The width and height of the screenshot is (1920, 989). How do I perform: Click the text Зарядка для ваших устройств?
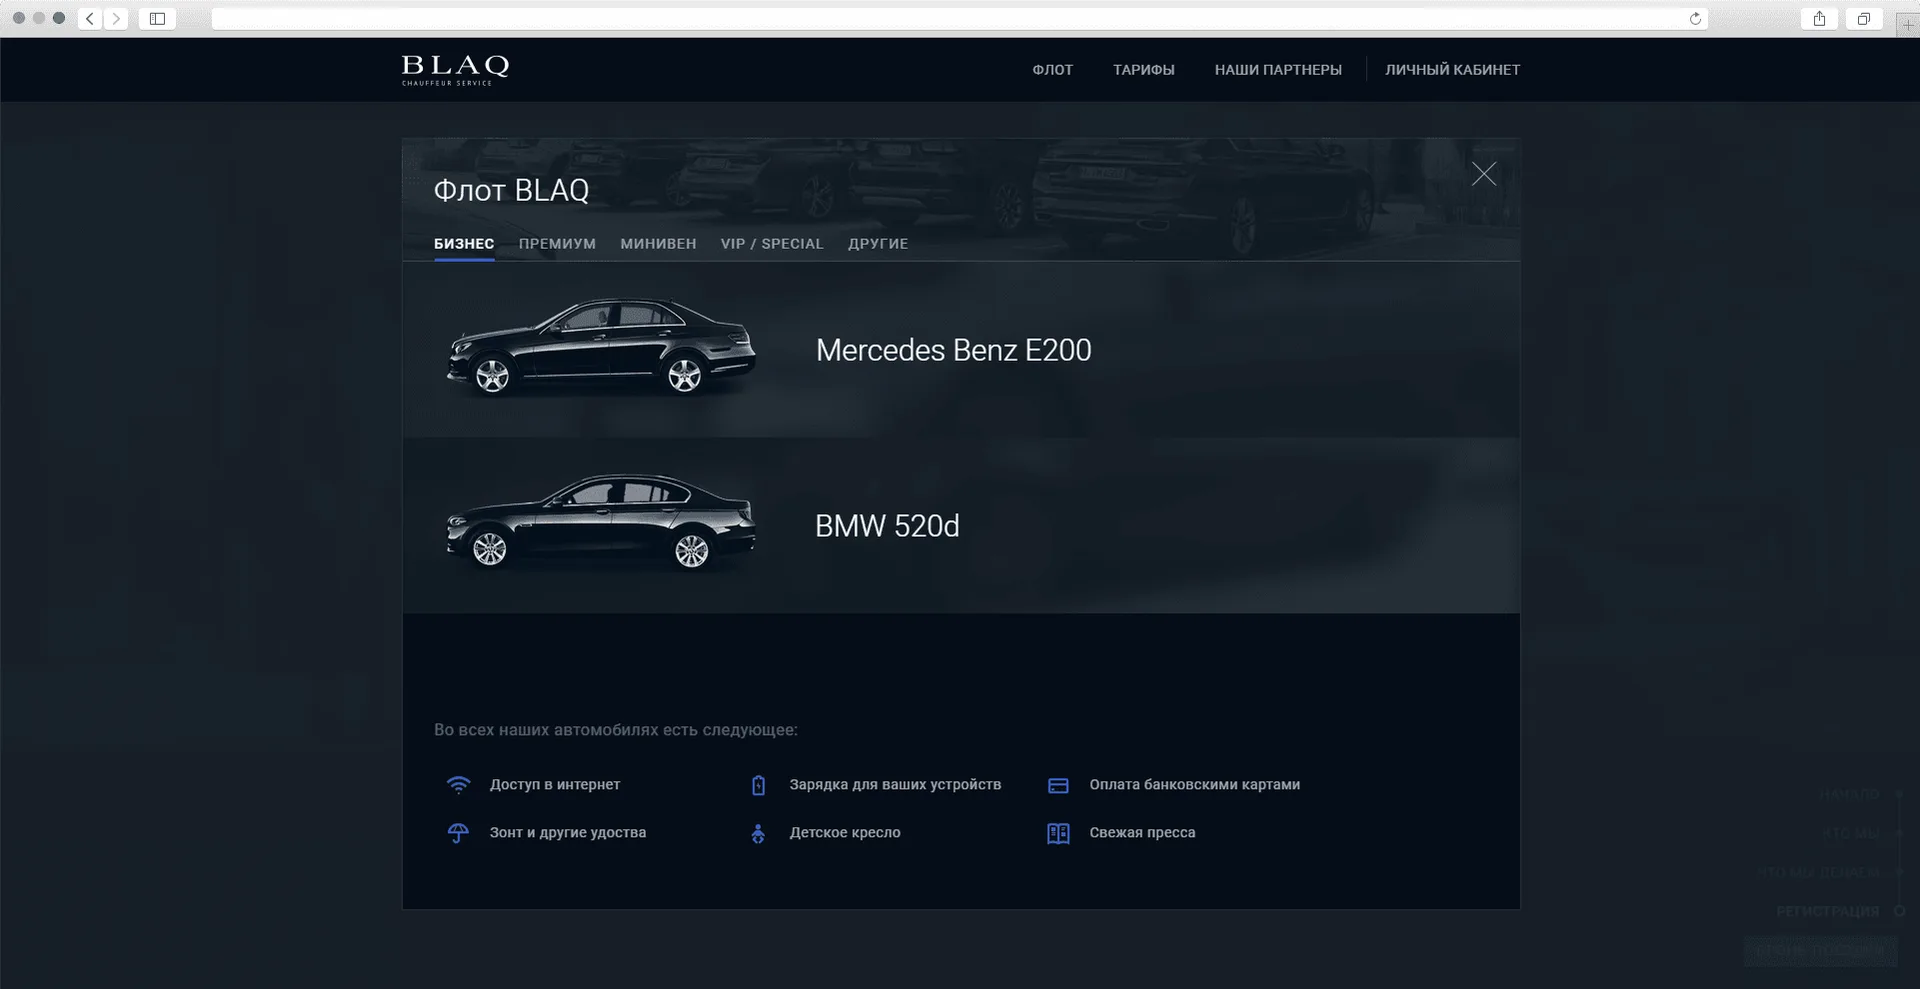click(x=895, y=785)
